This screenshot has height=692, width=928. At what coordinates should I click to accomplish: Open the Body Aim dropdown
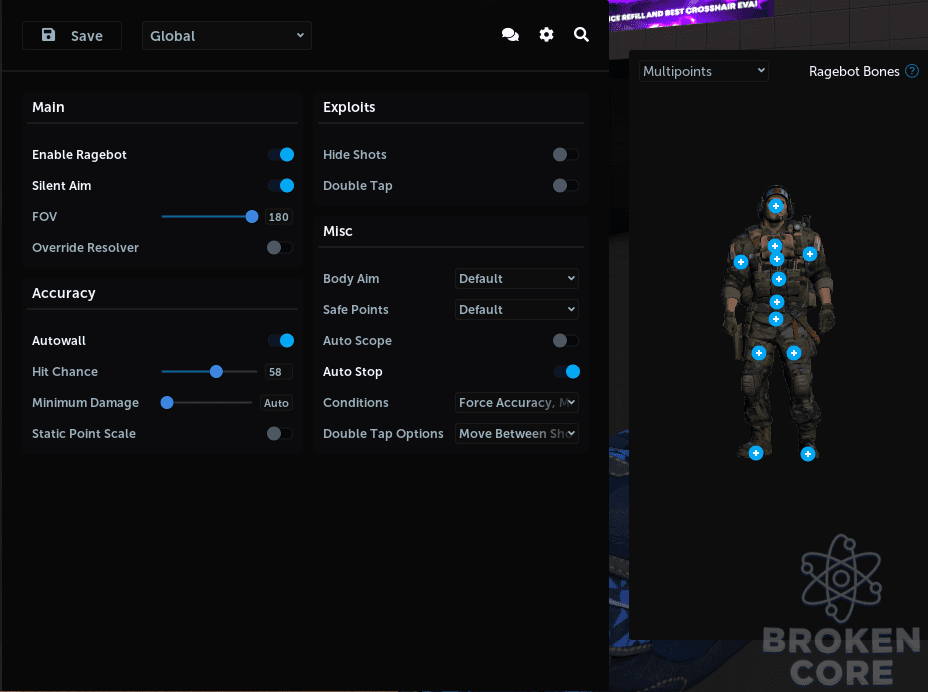(517, 279)
